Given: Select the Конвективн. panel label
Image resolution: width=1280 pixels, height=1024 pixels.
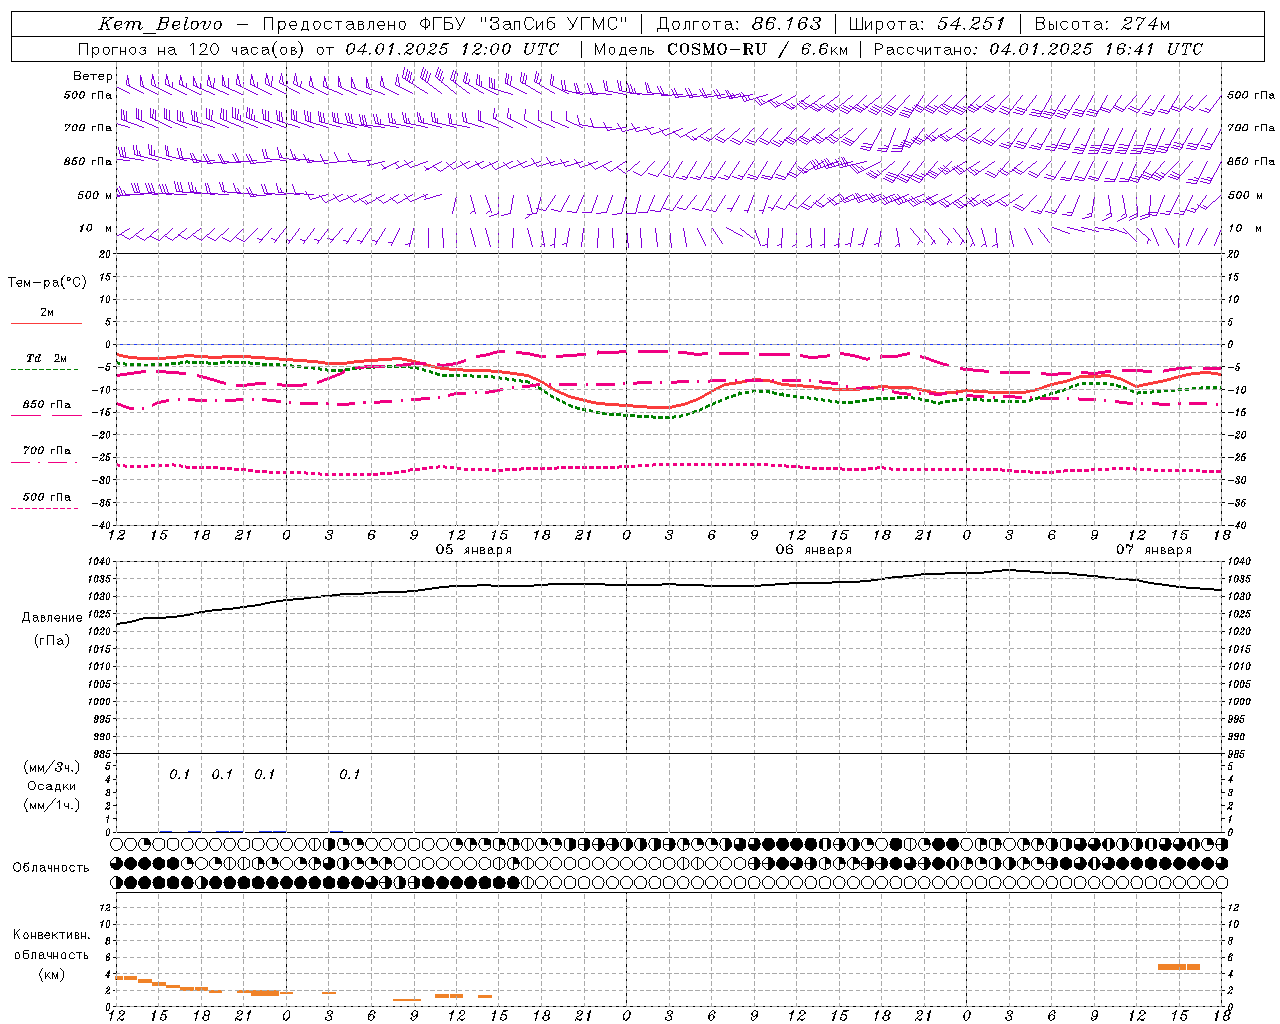Looking at the screenshot, I should coord(52,934).
